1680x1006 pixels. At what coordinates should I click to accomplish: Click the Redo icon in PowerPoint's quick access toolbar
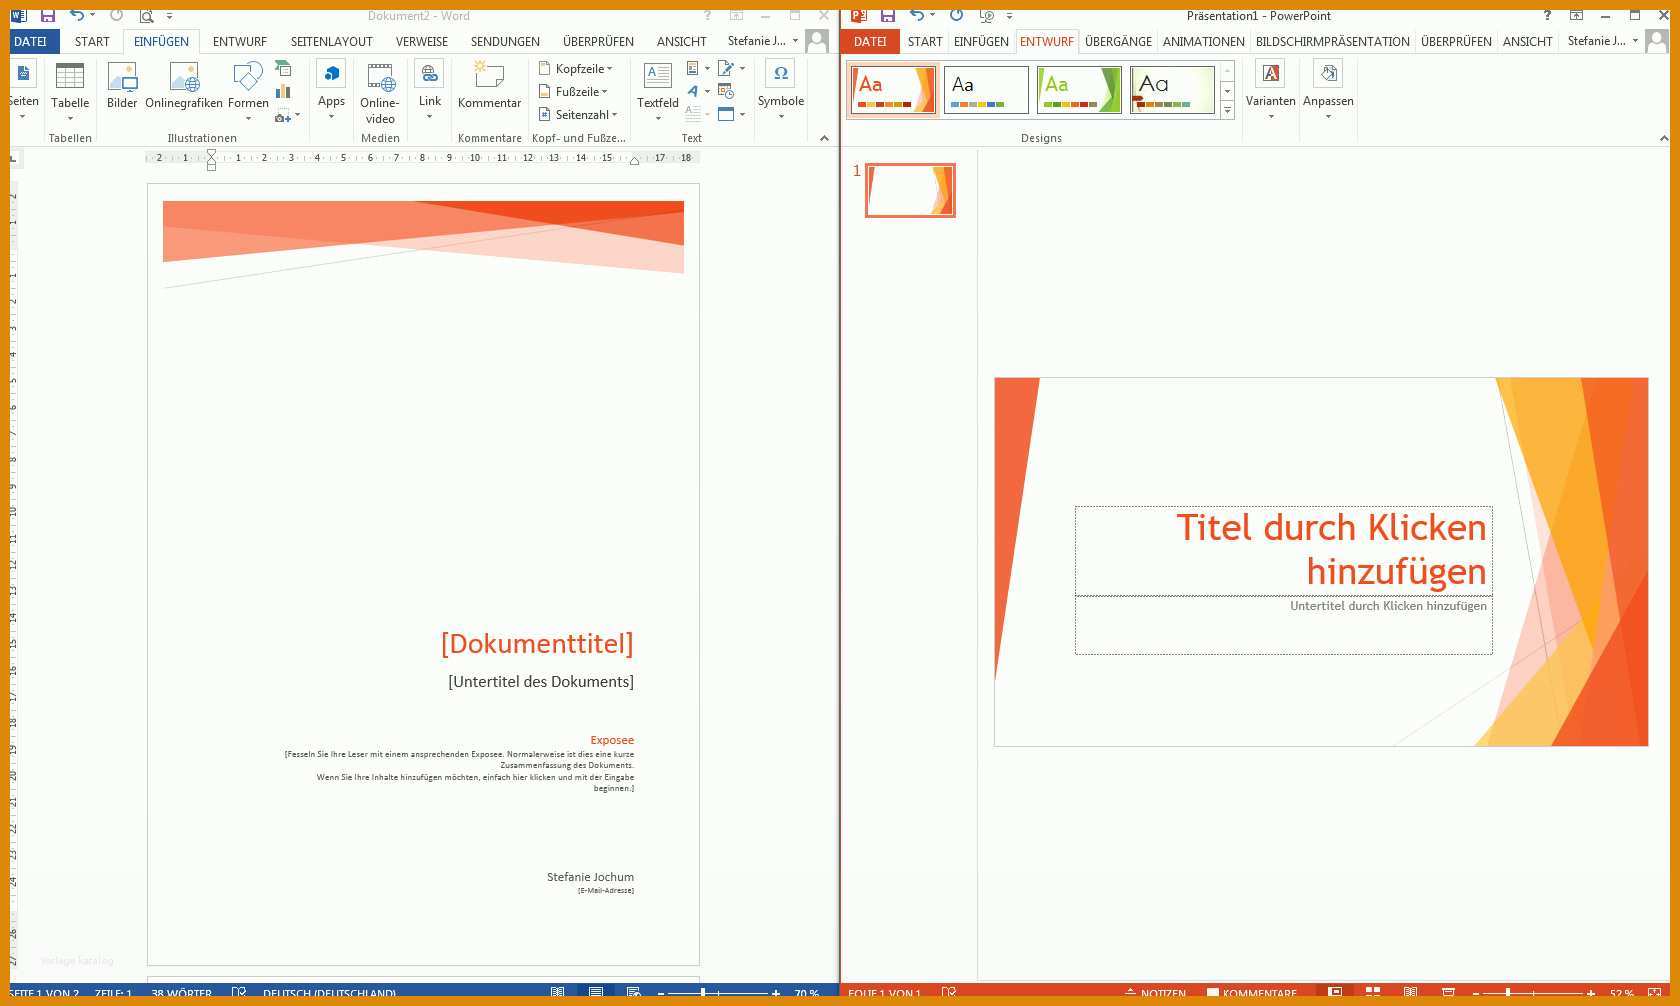(956, 16)
